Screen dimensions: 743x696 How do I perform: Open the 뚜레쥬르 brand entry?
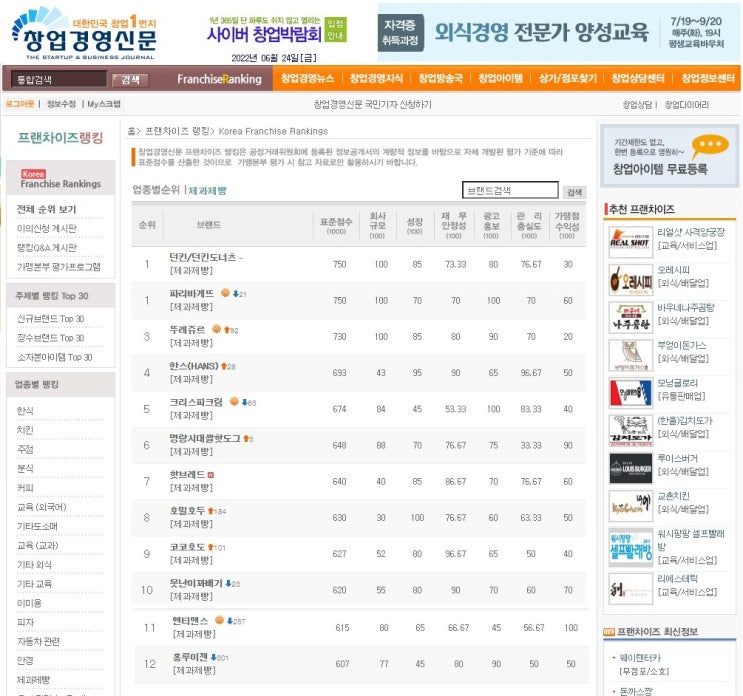(187, 330)
